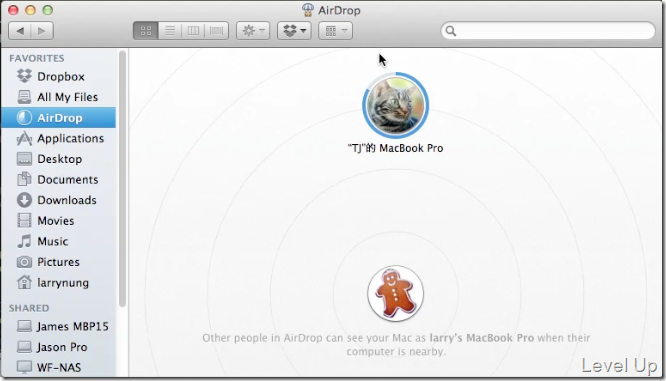
Task: Click the Jason Pro computer icon
Action: 24,347
